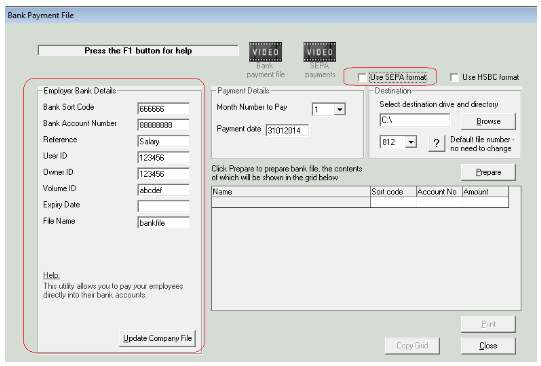This screenshot has width=541, height=366.
Task: Click the Amount column header
Action: tap(485, 192)
